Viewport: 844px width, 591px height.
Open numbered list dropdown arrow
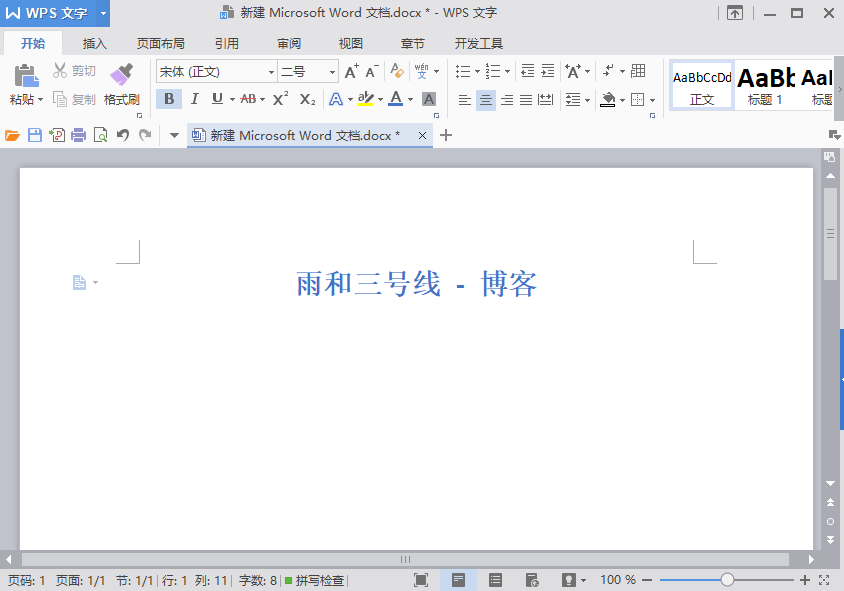pyautogui.click(x=507, y=71)
